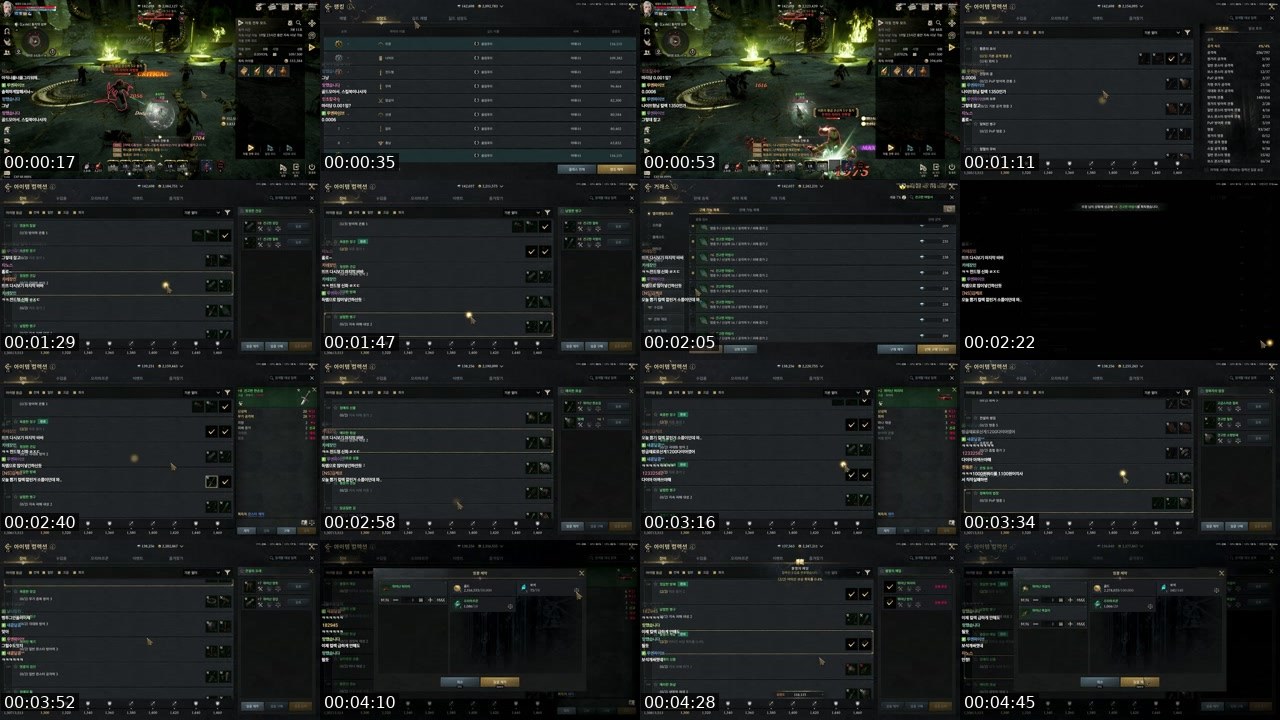The width and height of the screenshot is (1280, 720).
Task: Click the circular minimap in the 00:00:17 frame
Action: tap(33, 40)
